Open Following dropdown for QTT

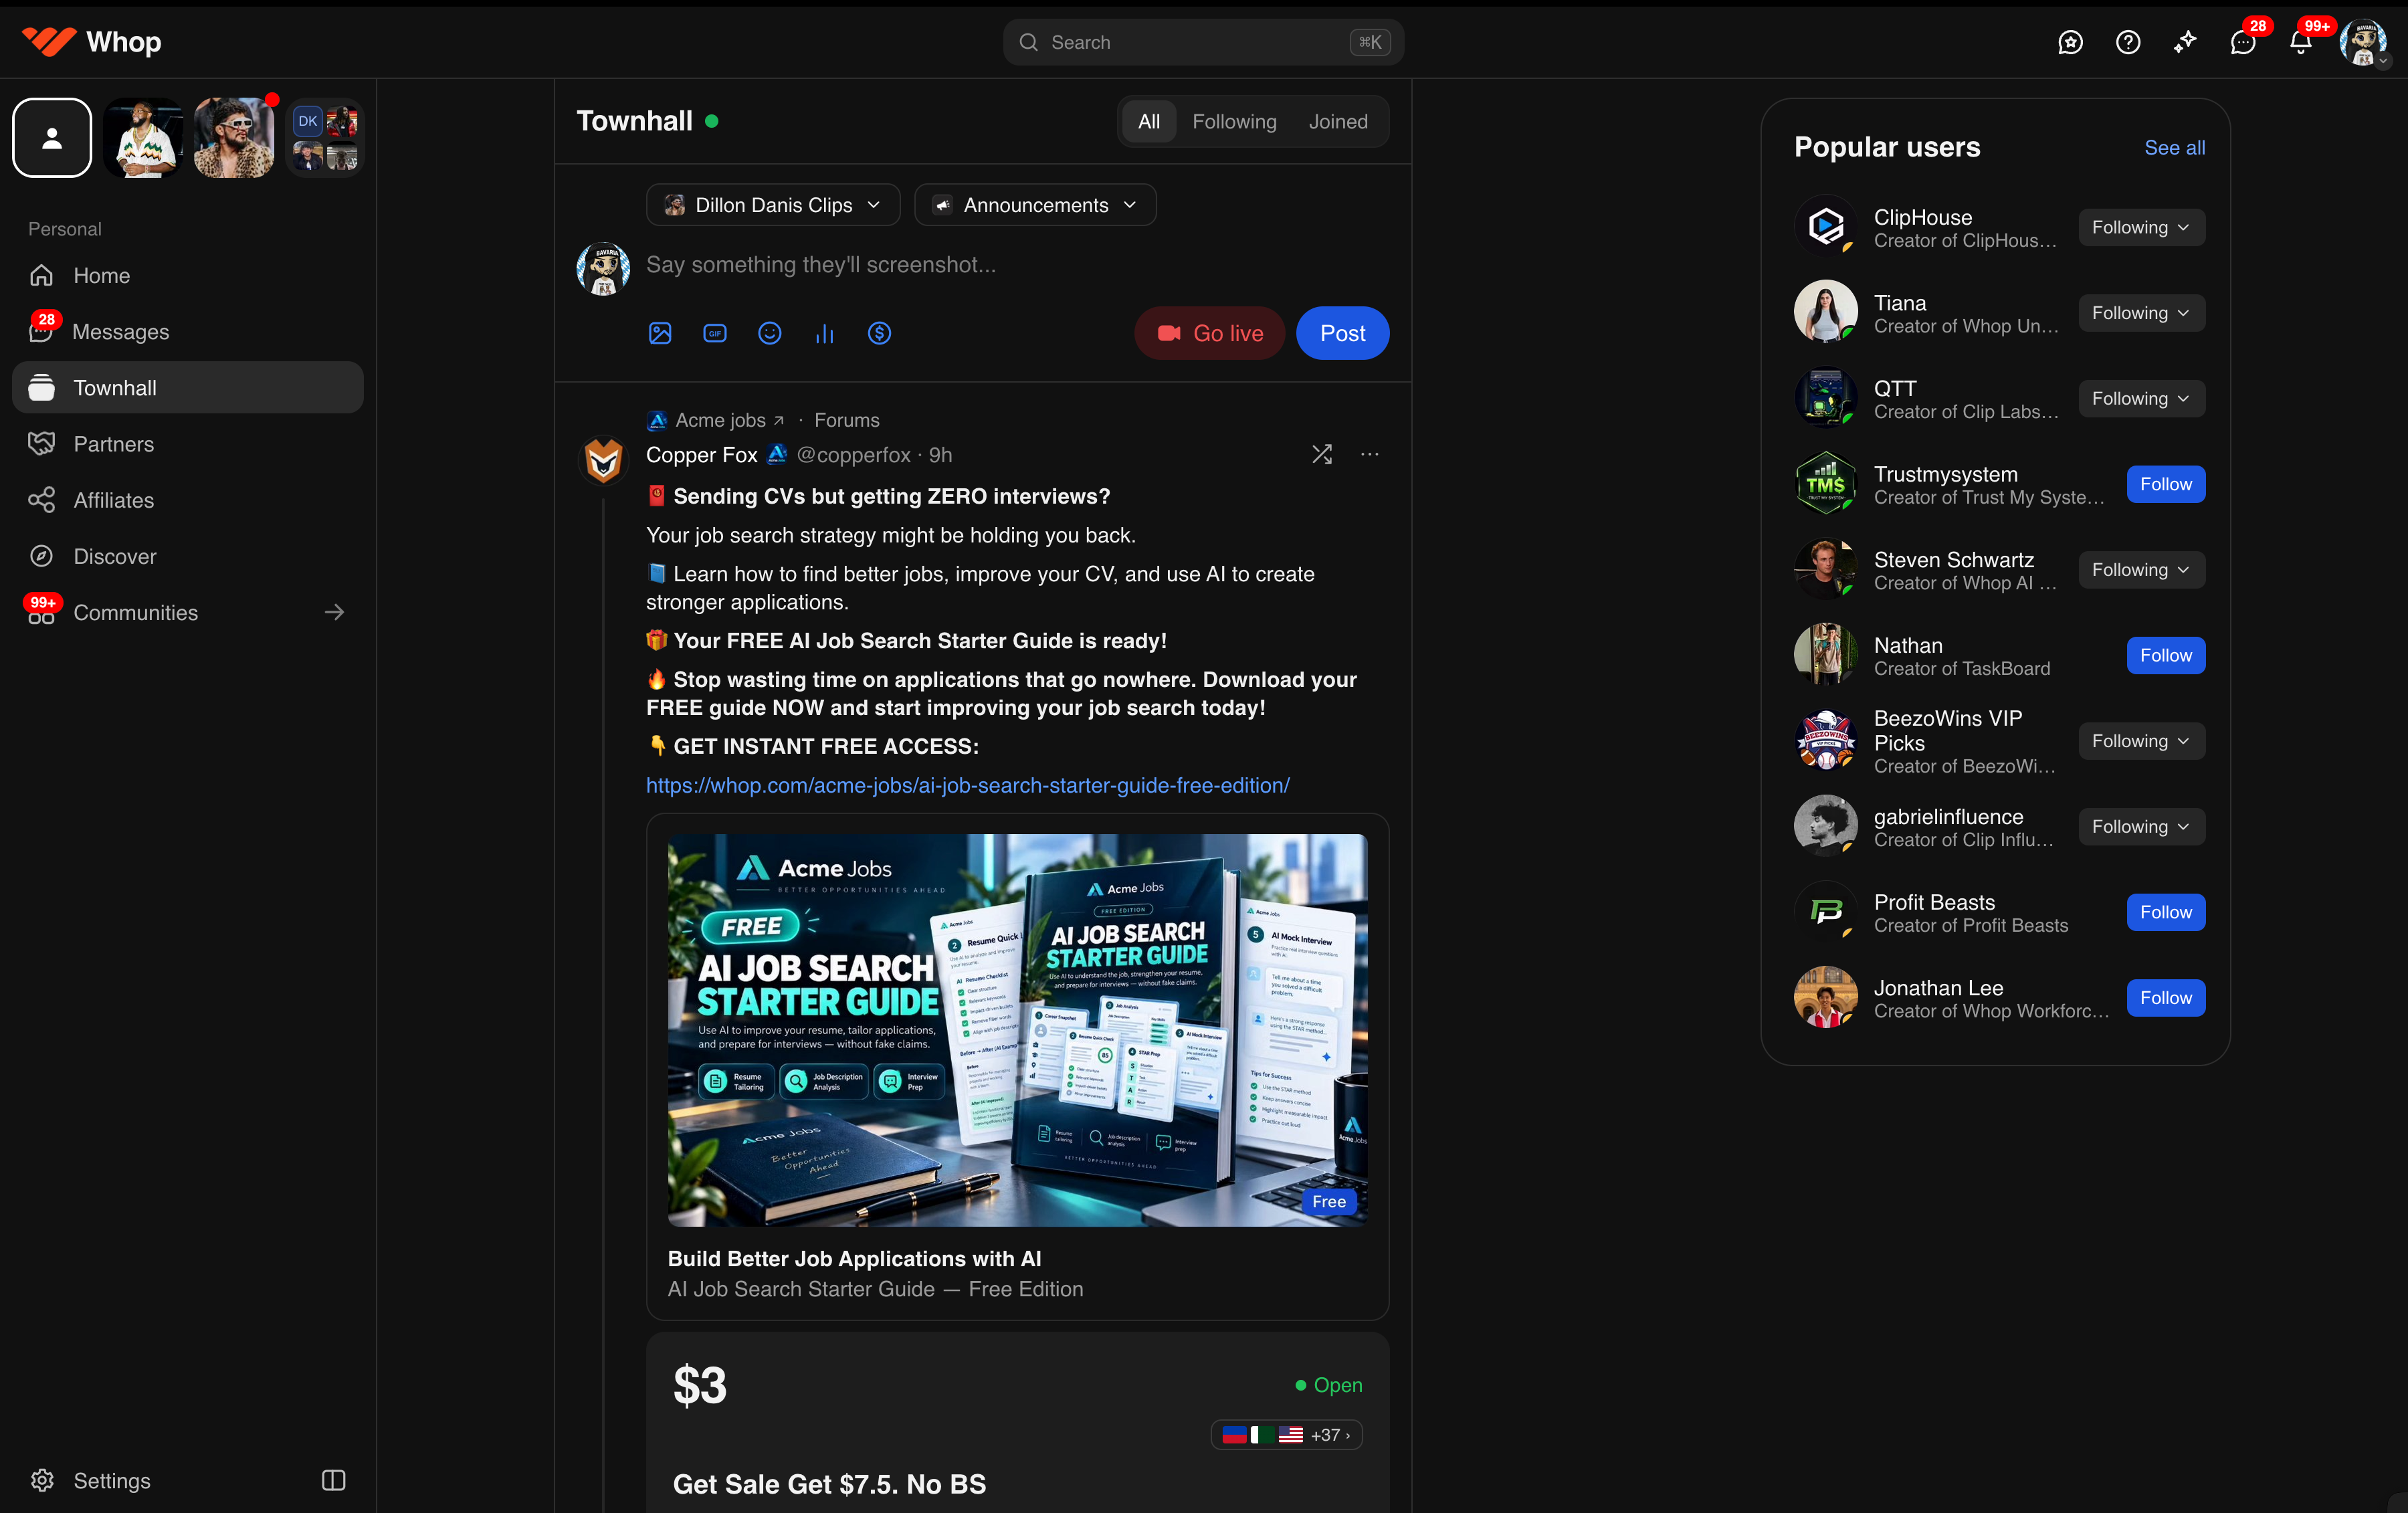click(2141, 398)
